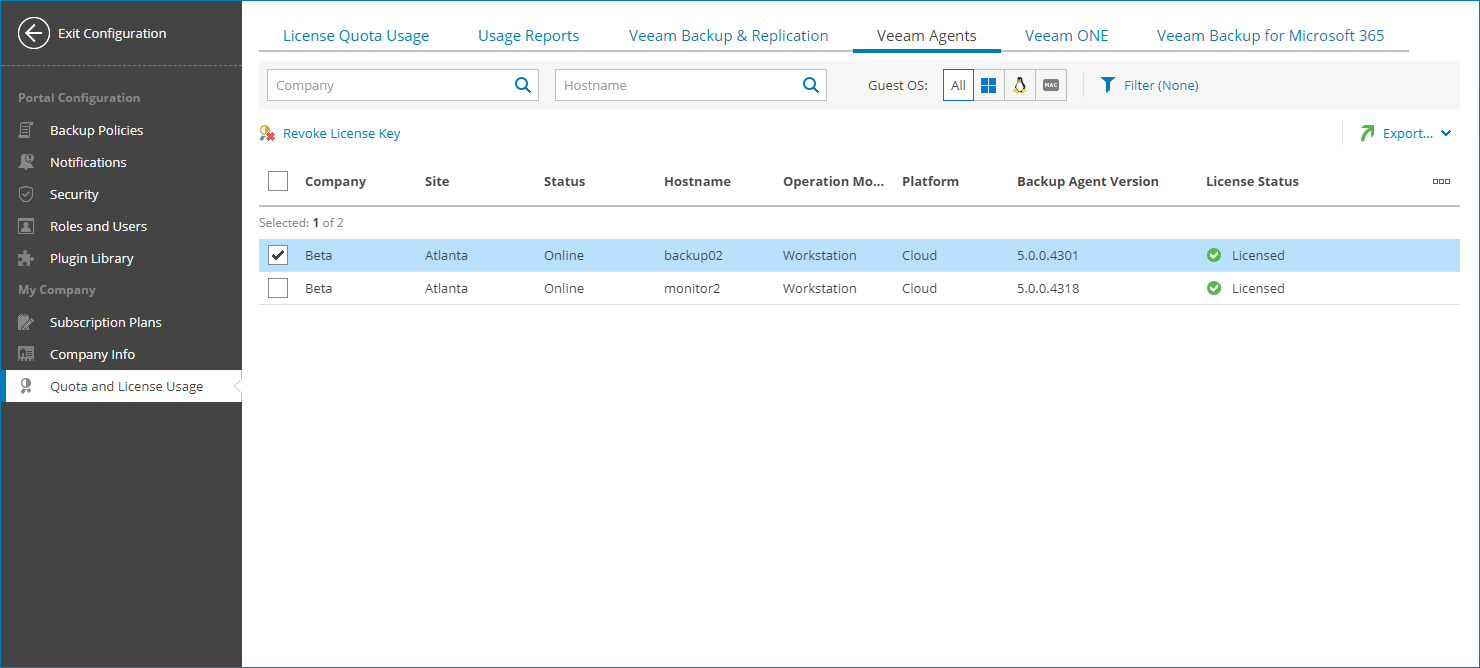The image size is (1480, 668).
Task: Open the Filter options via funnel icon
Action: (x=1107, y=85)
